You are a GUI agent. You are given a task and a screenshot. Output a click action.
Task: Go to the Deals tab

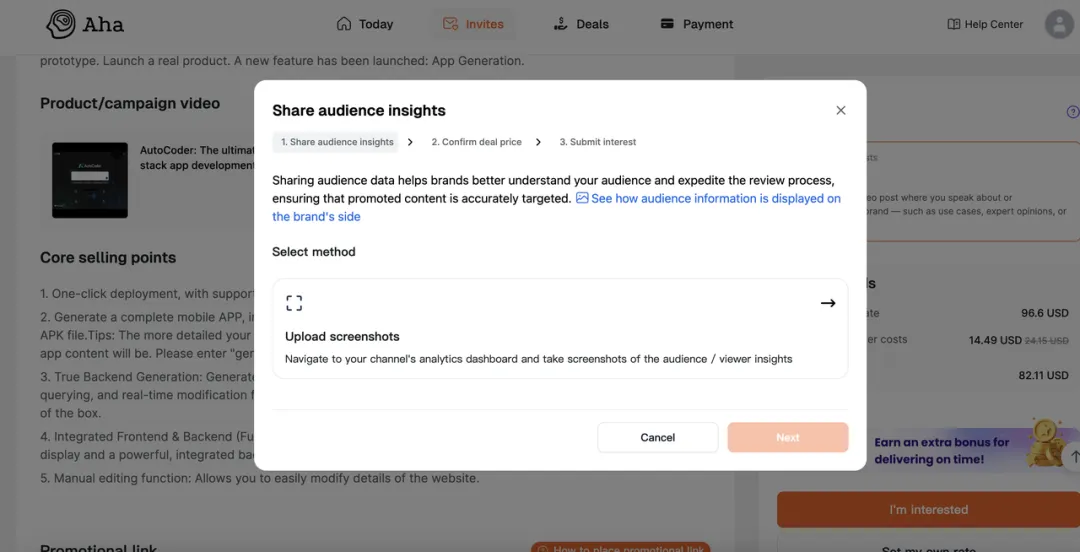click(580, 24)
